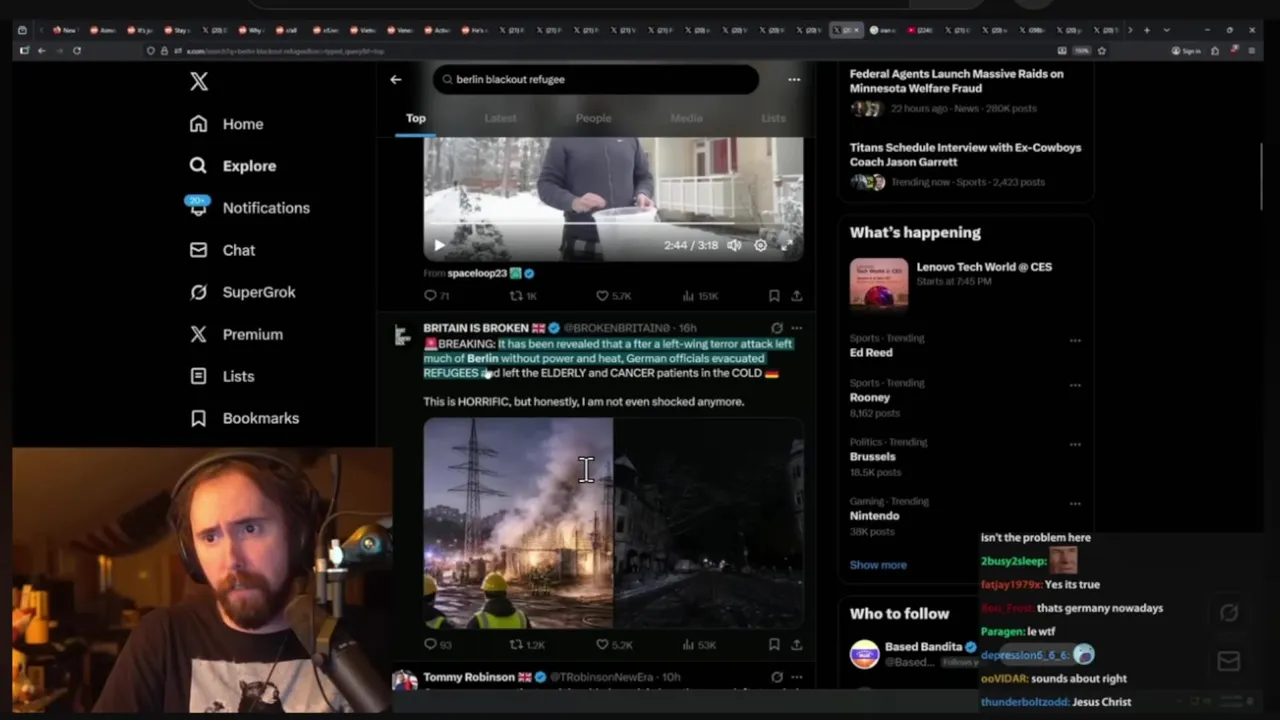Open more options on Tommy Robinson post
Image resolution: width=1280 pixels, height=720 pixels.
pos(797,677)
